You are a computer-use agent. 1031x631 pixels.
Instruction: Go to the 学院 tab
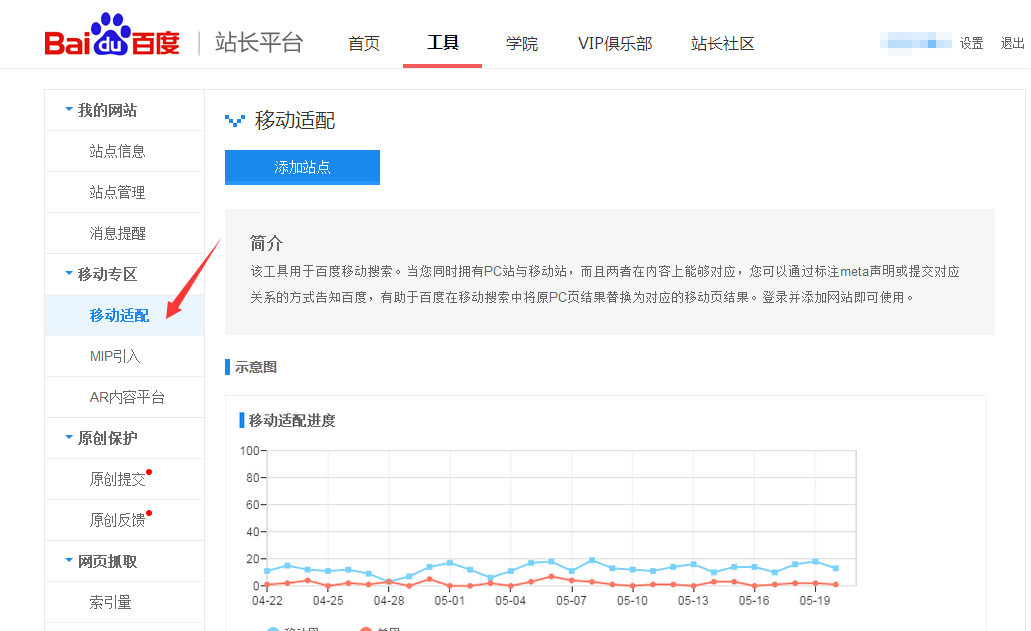521,43
